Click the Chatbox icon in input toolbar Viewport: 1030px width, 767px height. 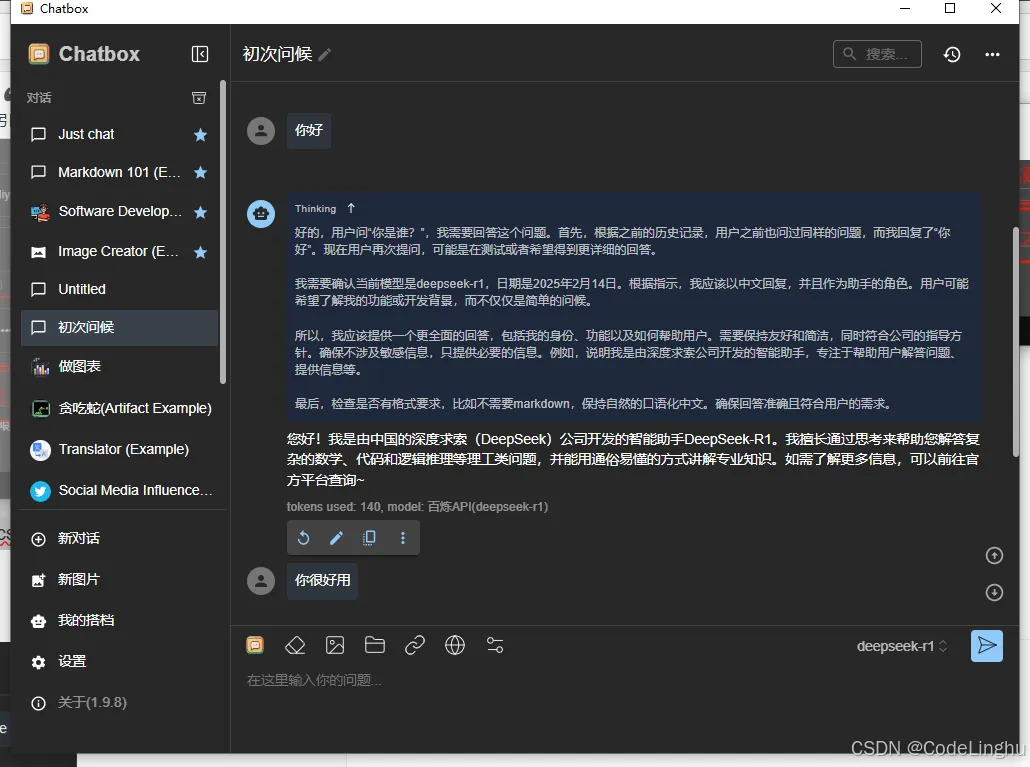coord(255,645)
